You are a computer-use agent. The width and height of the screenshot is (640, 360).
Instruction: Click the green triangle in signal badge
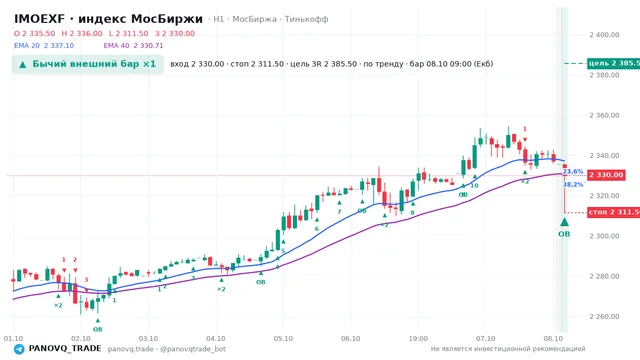(x=23, y=64)
